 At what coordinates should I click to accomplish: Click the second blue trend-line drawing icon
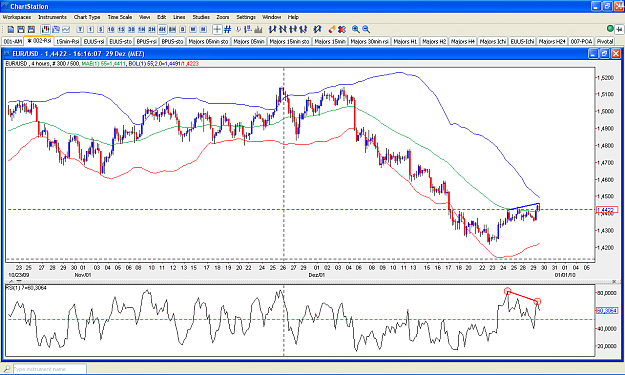(x=283, y=29)
